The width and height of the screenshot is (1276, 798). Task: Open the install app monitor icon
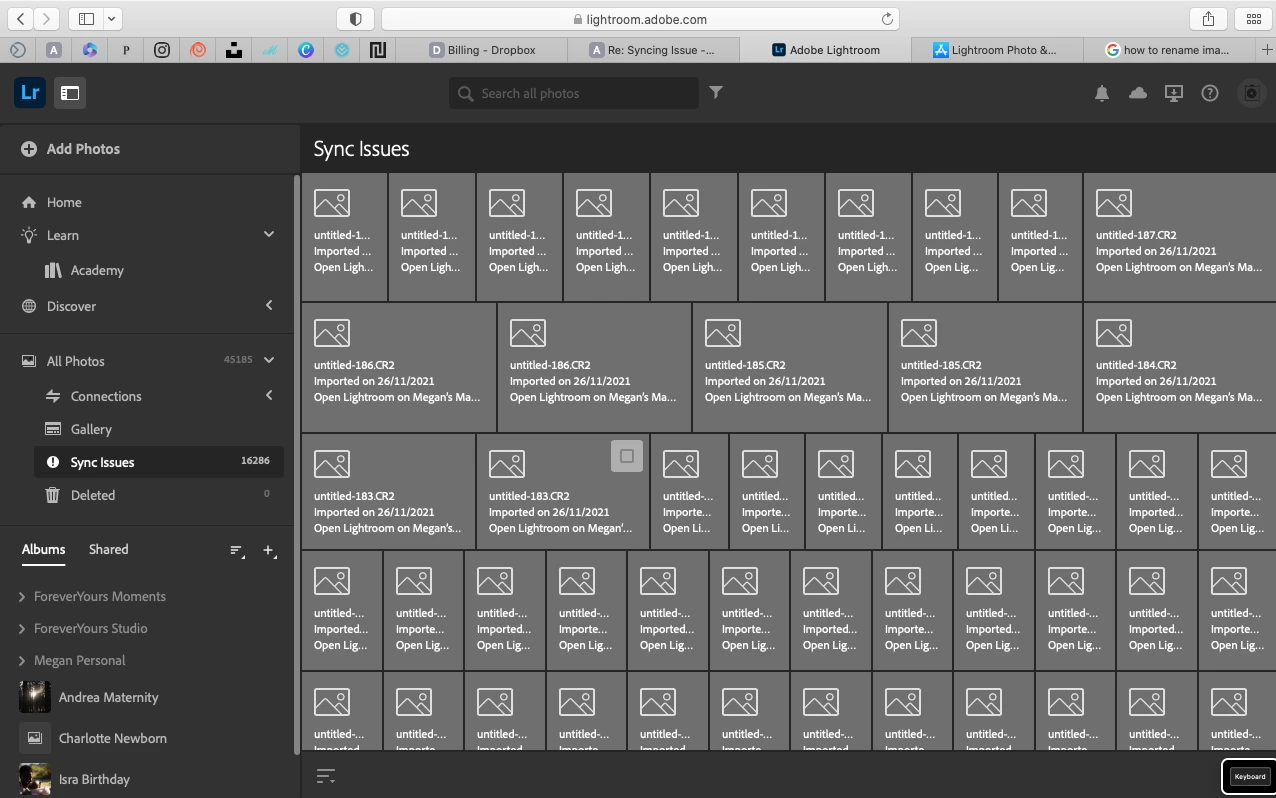click(x=1174, y=93)
